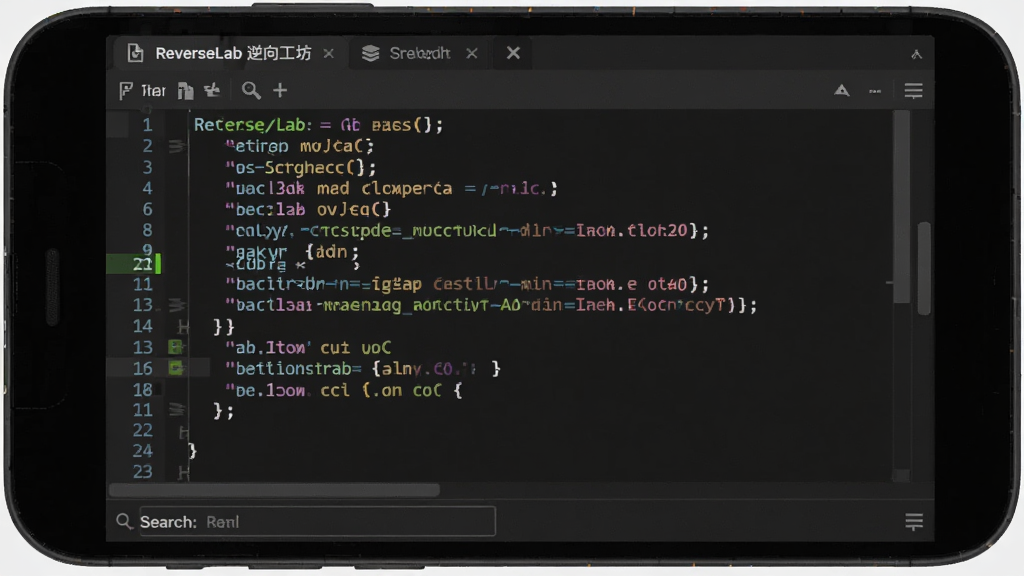The height and width of the screenshot is (576, 1024).
Task: Focus the Search input field
Action: click(x=317, y=522)
